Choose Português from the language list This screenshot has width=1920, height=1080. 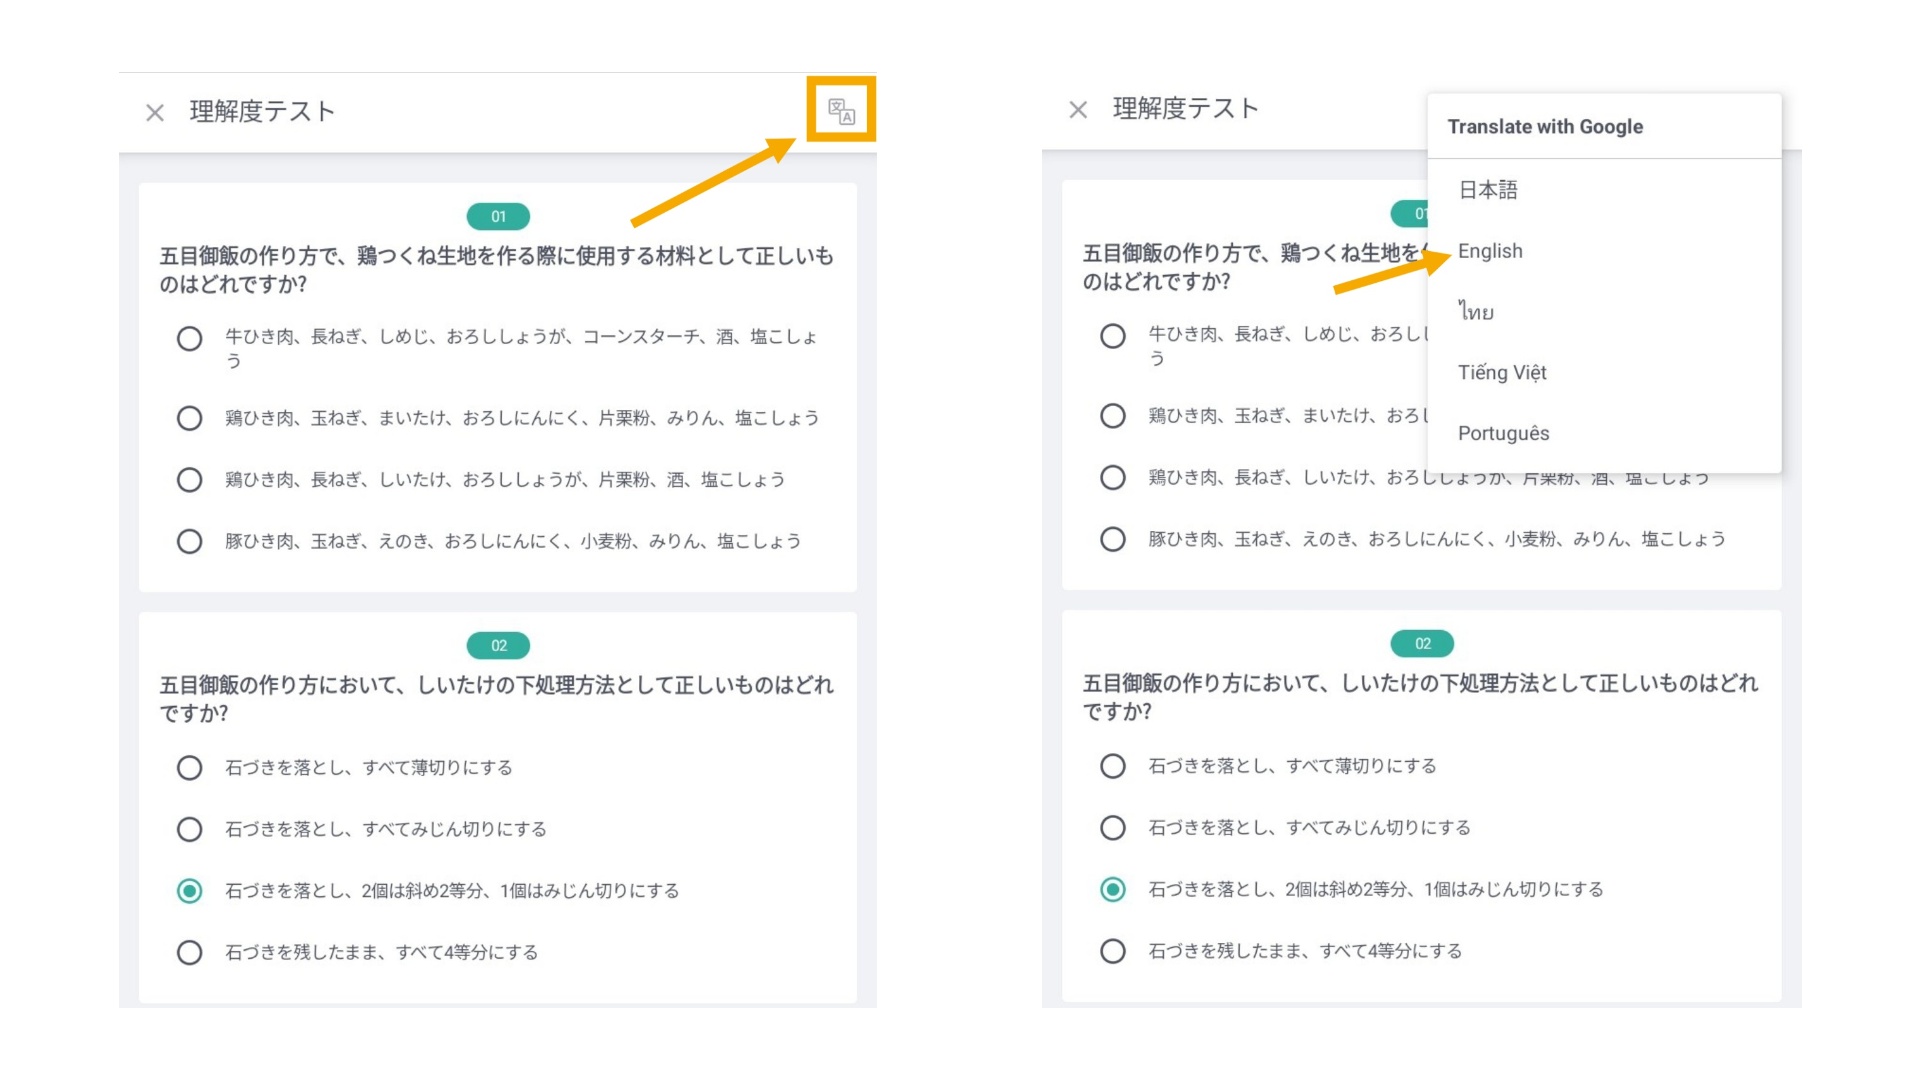pyautogui.click(x=1503, y=433)
